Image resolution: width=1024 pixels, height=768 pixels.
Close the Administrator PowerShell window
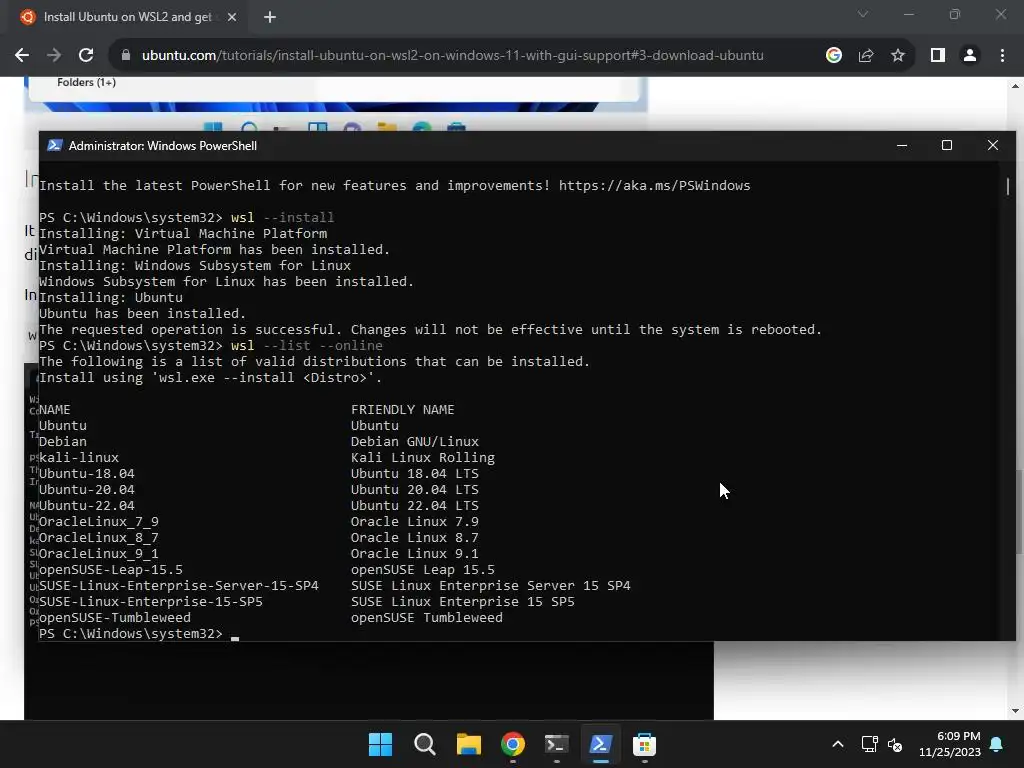(x=993, y=146)
